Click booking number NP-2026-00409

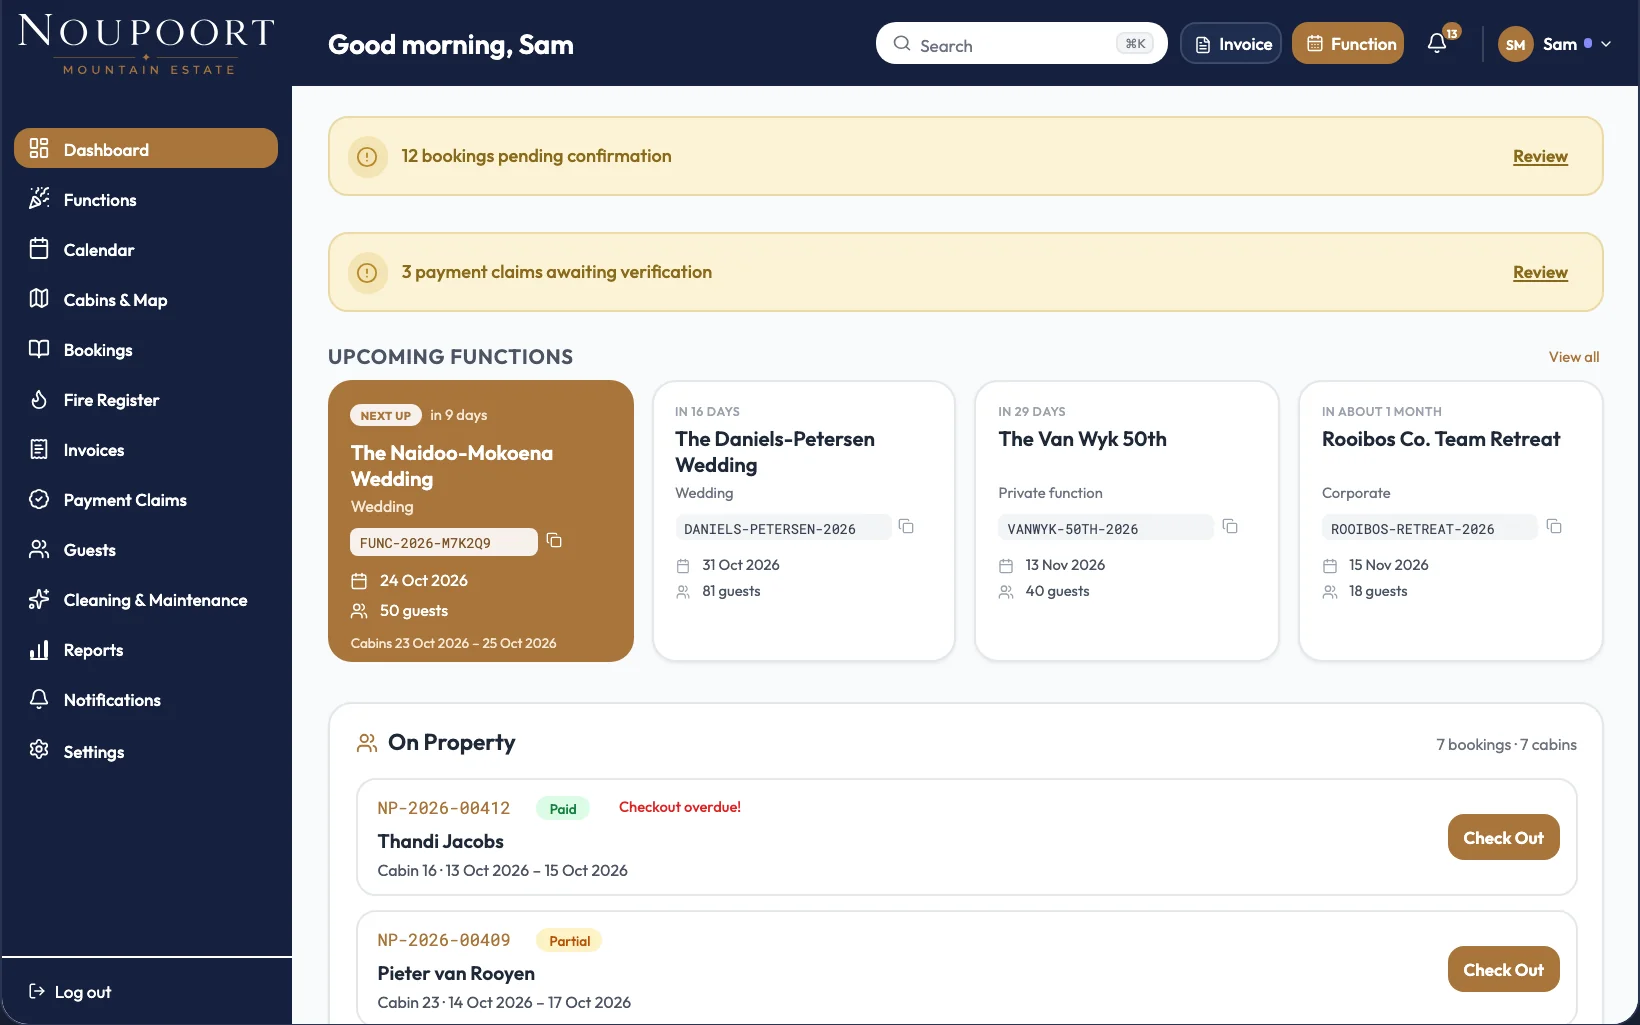(444, 940)
